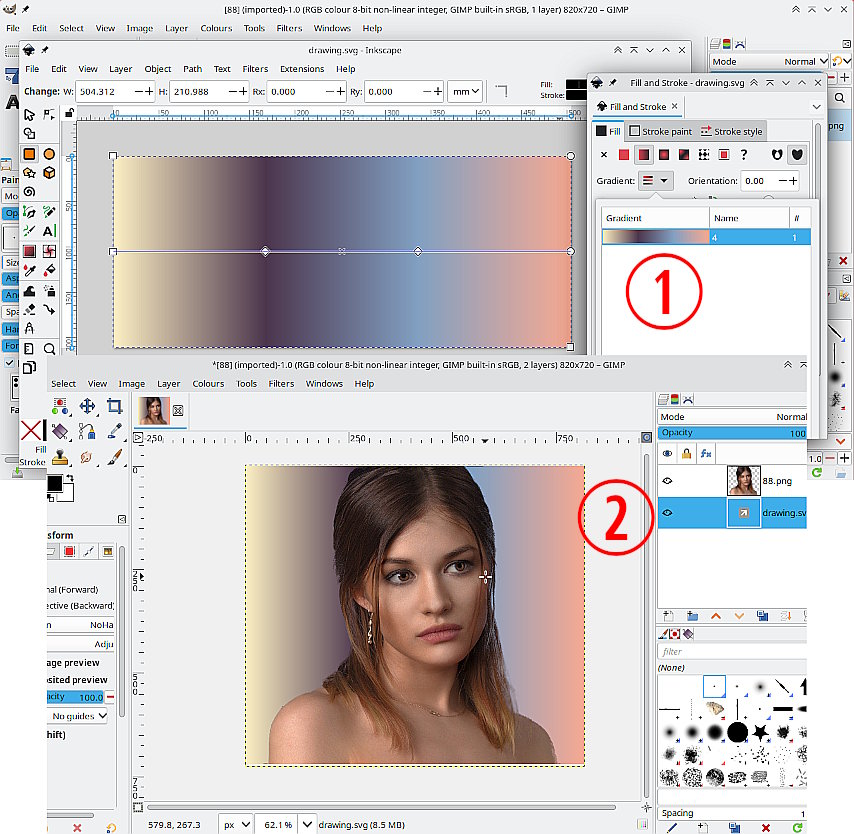854x834 pixels.
Task: Open Colours menu in front GIMP window
Action: [208, 383]
